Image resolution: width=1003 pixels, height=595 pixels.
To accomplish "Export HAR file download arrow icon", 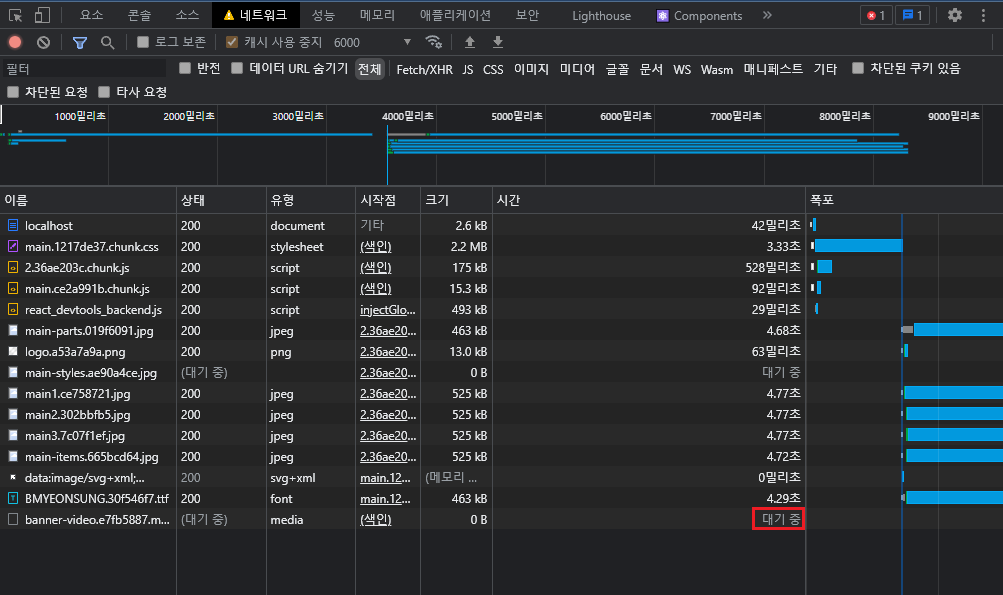I will point(498,42).
